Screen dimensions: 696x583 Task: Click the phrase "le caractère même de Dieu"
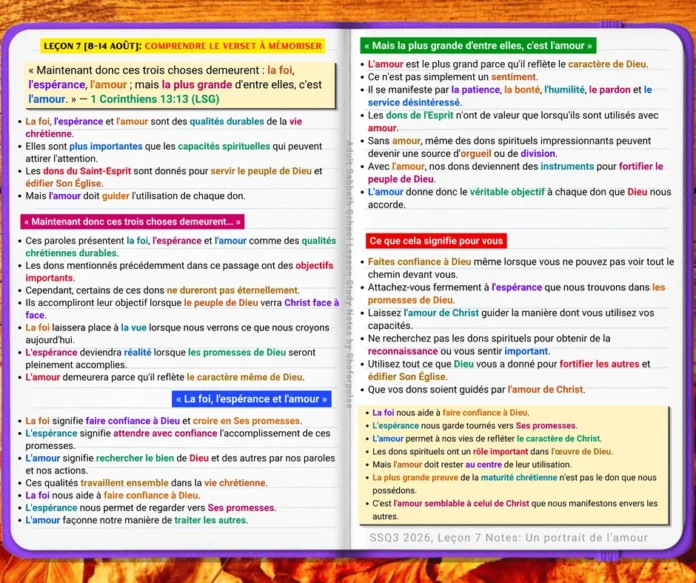[x=245, y=377]
